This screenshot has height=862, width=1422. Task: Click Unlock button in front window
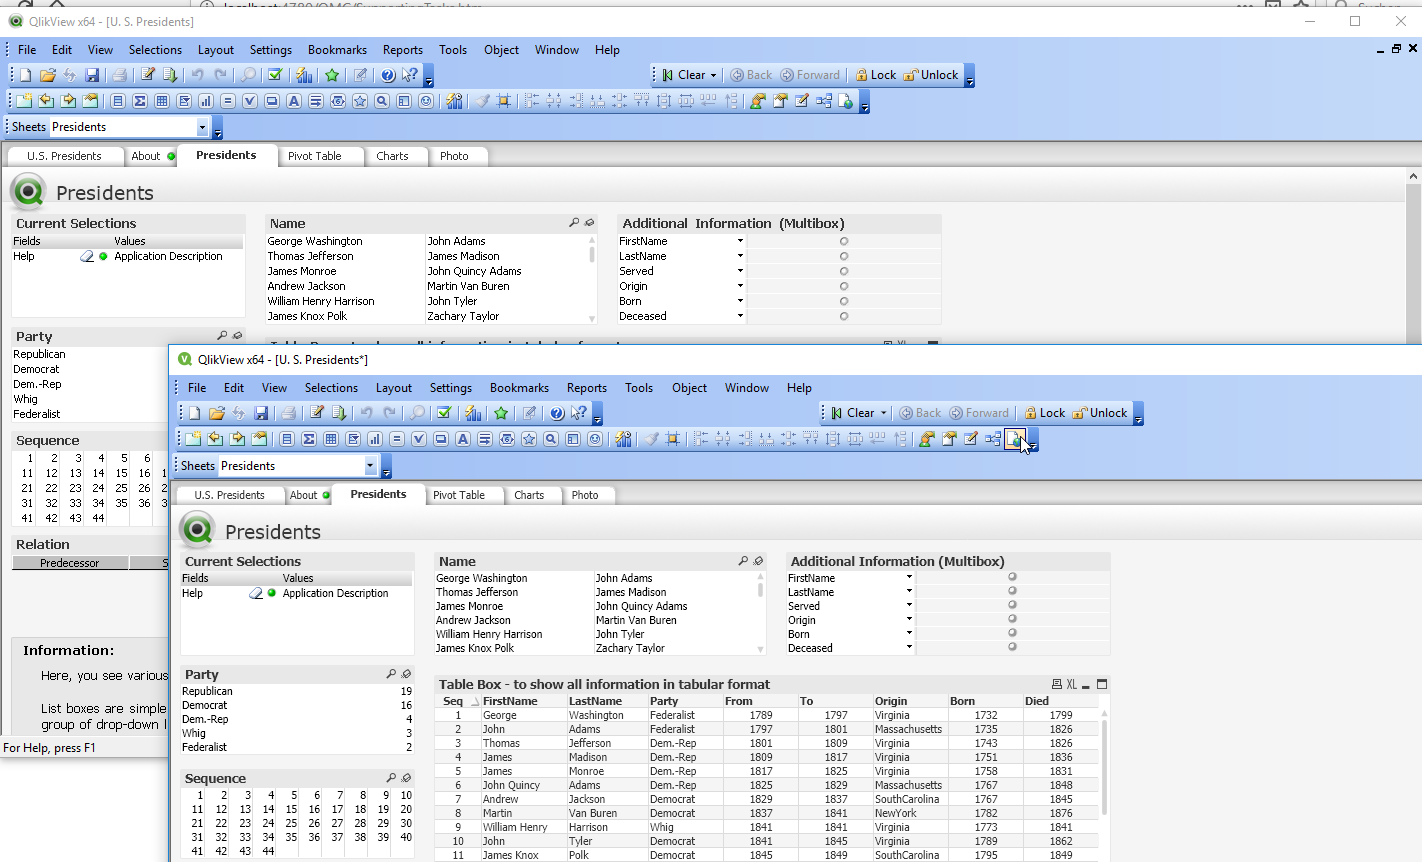click(x=1100, y=413)
